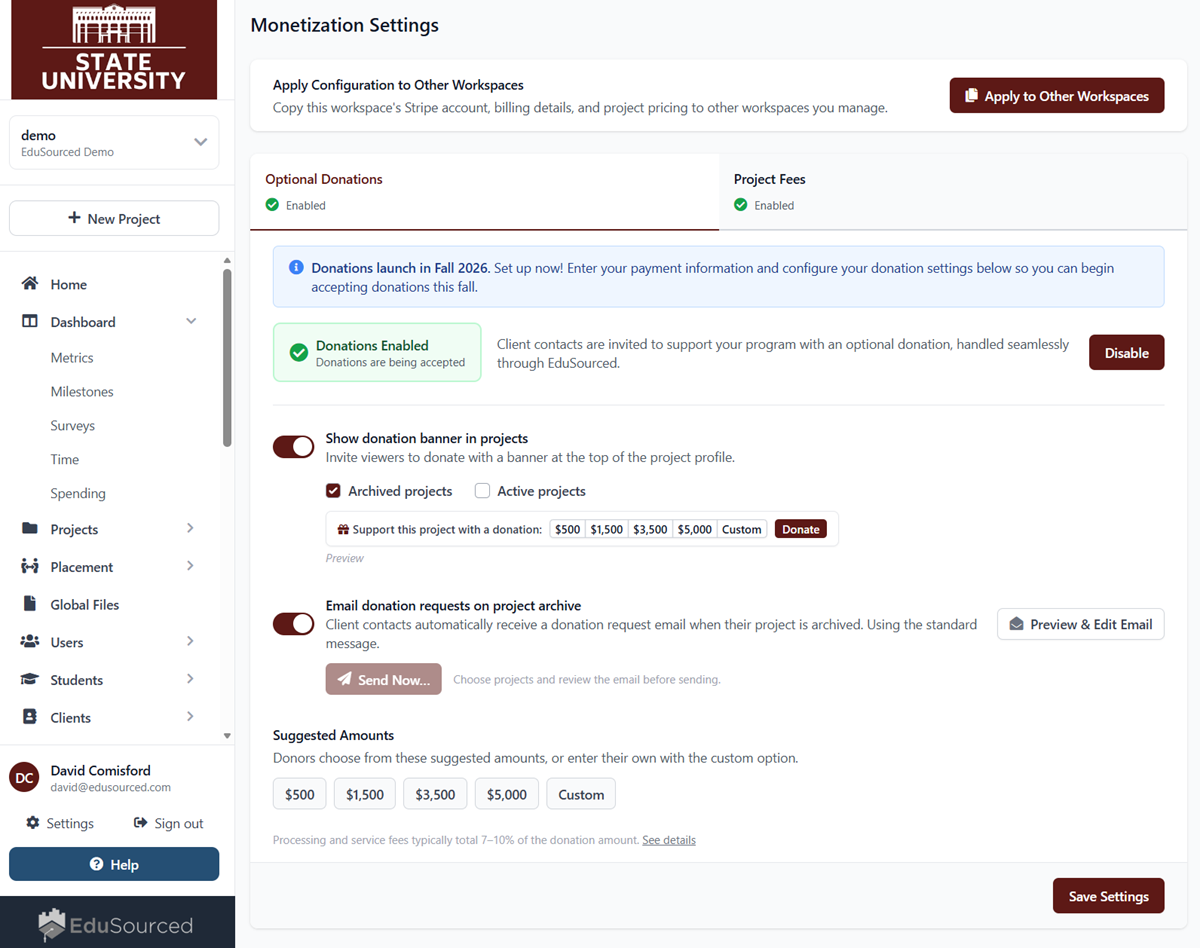
Task: Click the Home house icon in sidebar
Action: point(30,284)
